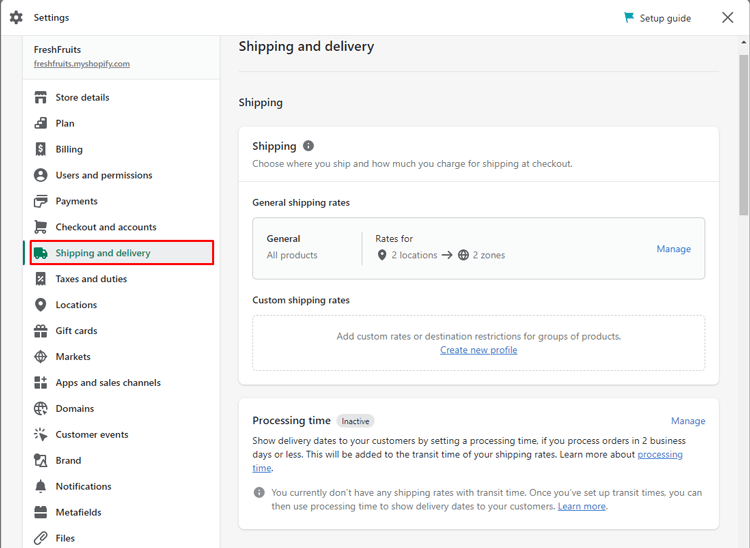
Task: Click the Users and permissions avatar icon
Action: [41, 175]
